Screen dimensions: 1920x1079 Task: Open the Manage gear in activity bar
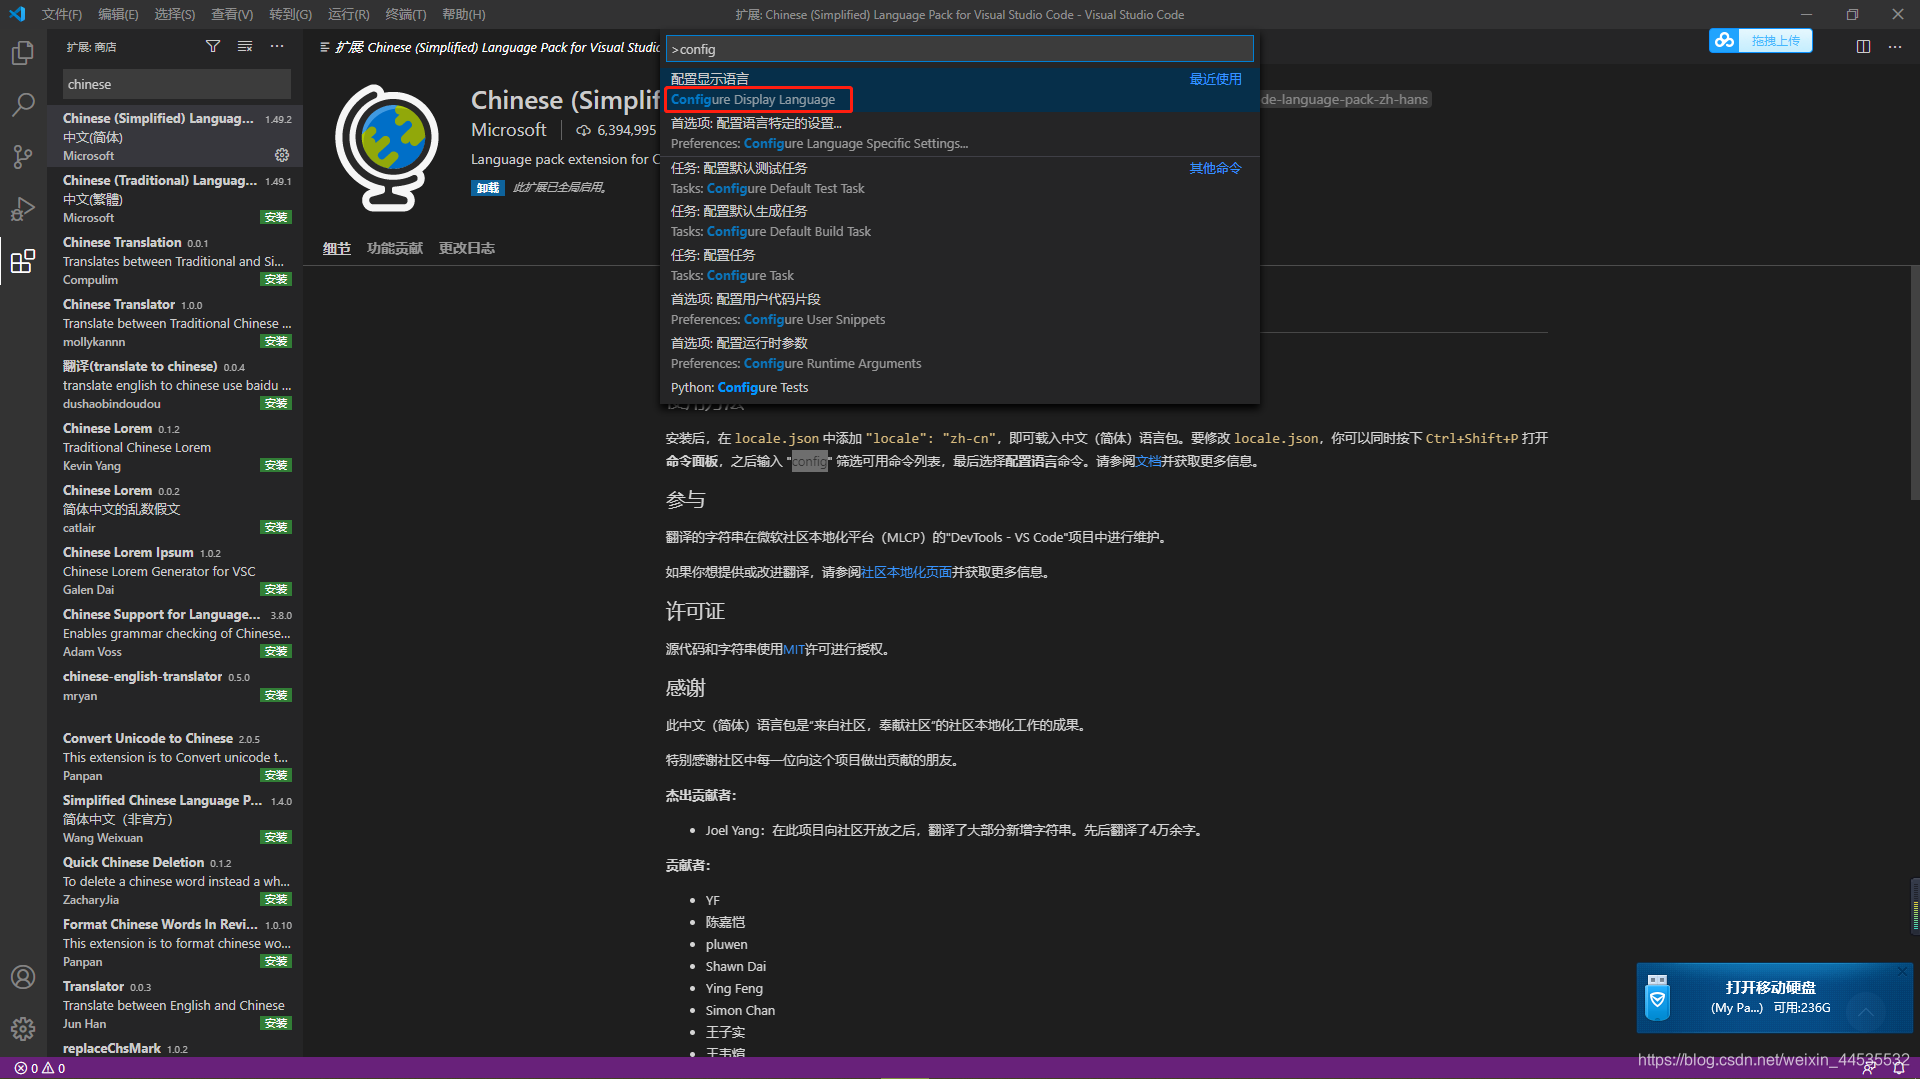[22, 1029]
